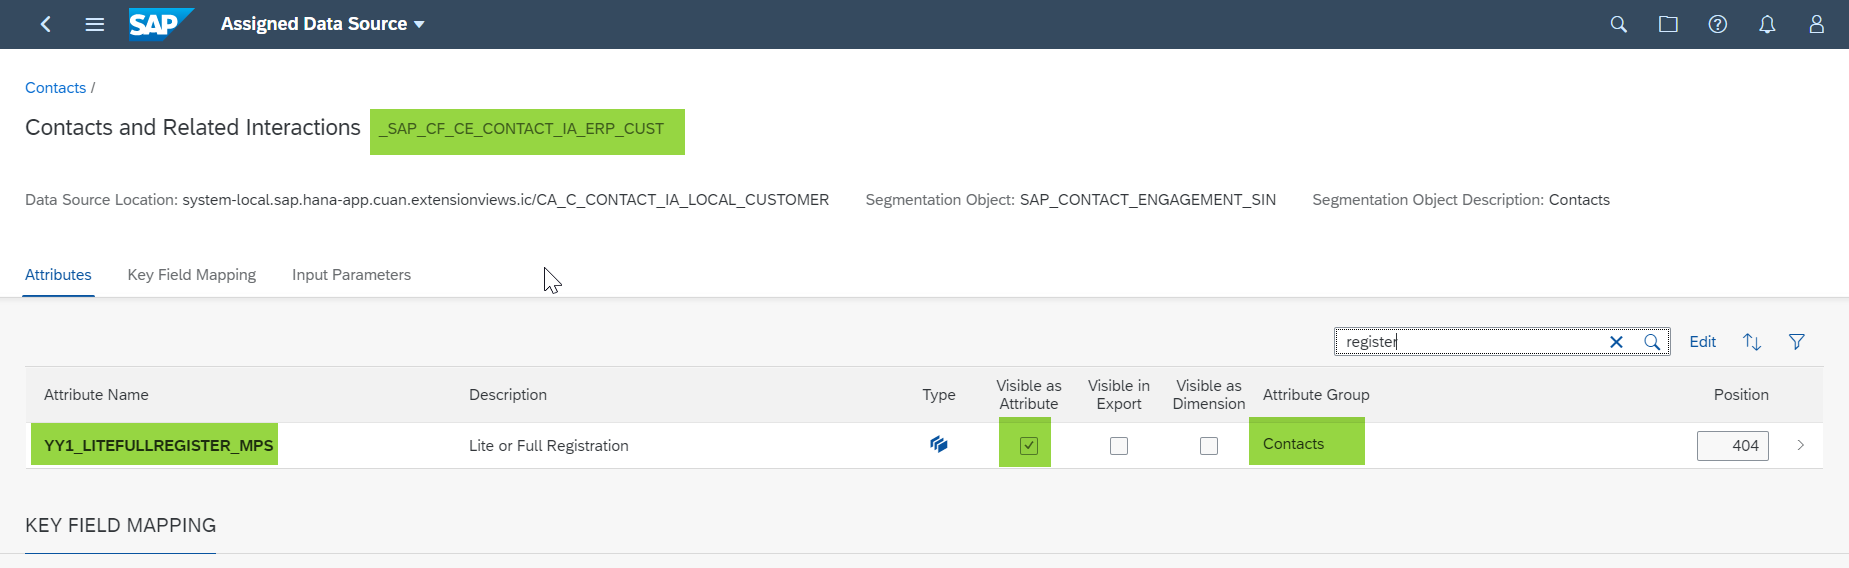
Task: Click the Position field showing 404
Action: 1733,446
